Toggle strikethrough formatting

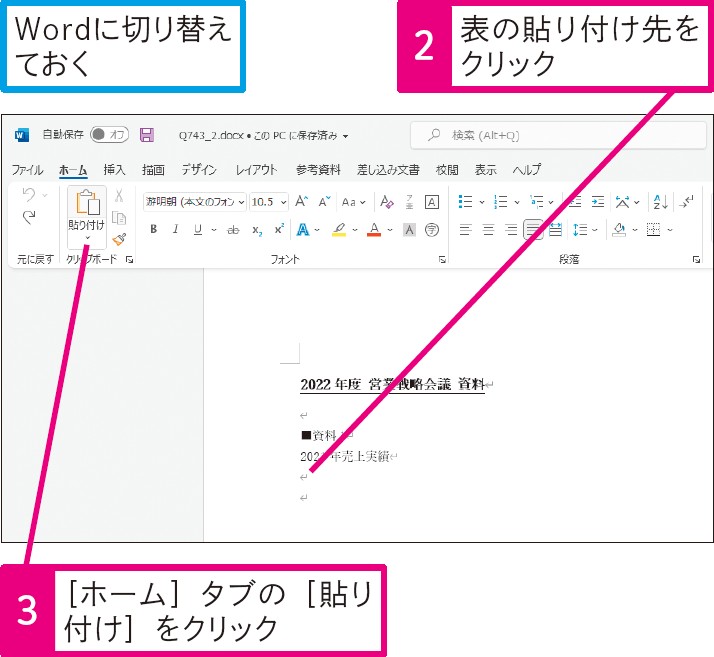tap(233, 230)
